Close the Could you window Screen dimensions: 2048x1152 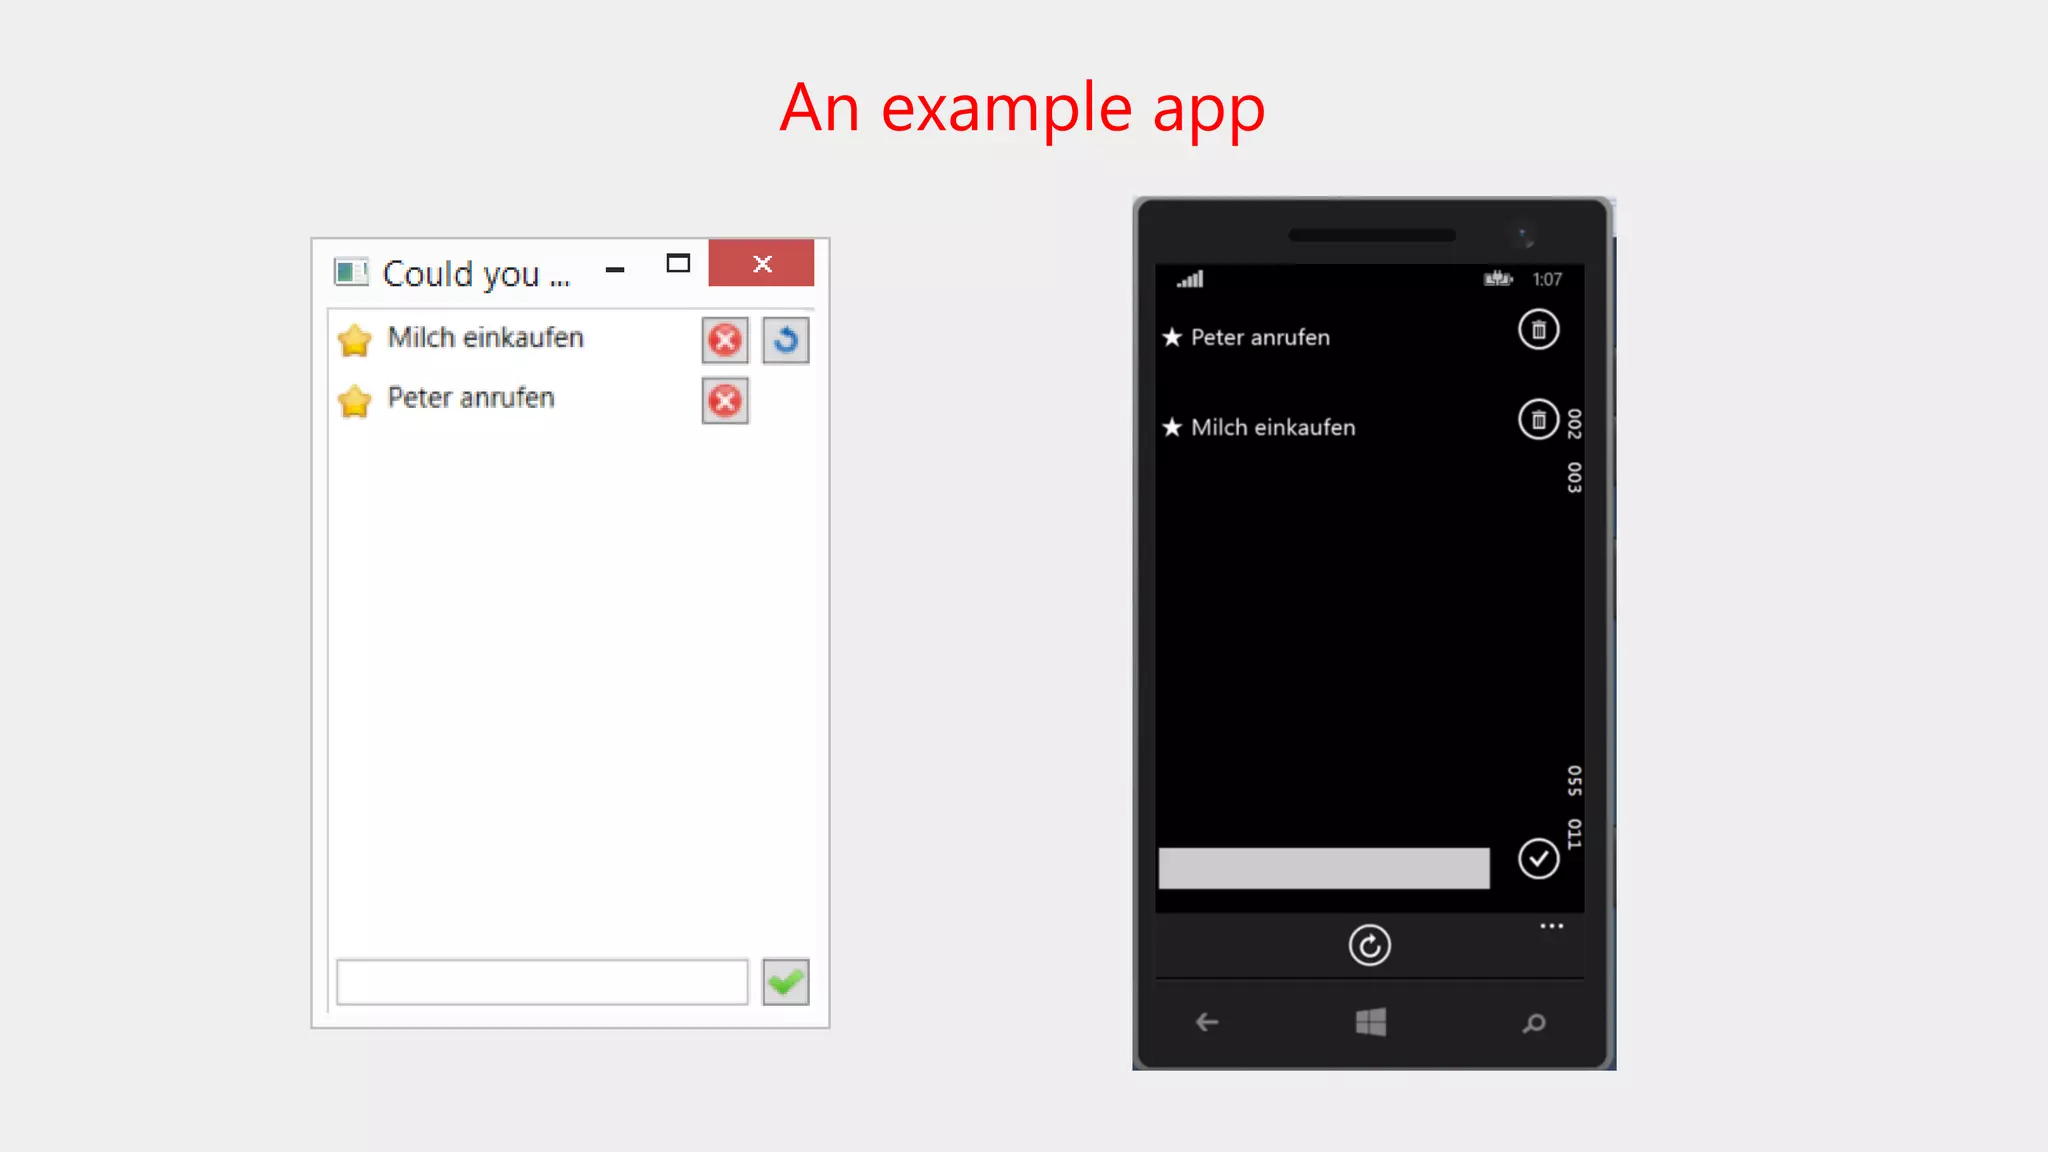(761, 263)
